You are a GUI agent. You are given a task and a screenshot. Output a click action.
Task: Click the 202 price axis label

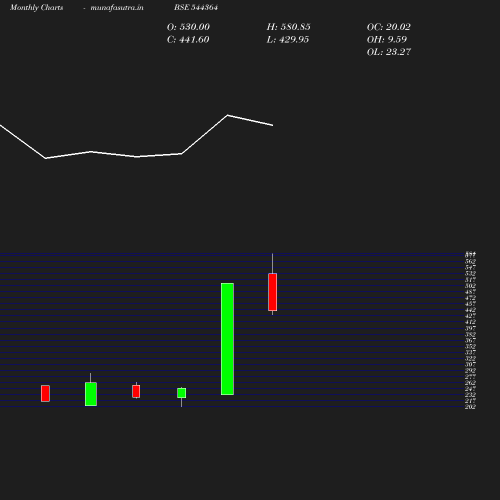(470, 407)
